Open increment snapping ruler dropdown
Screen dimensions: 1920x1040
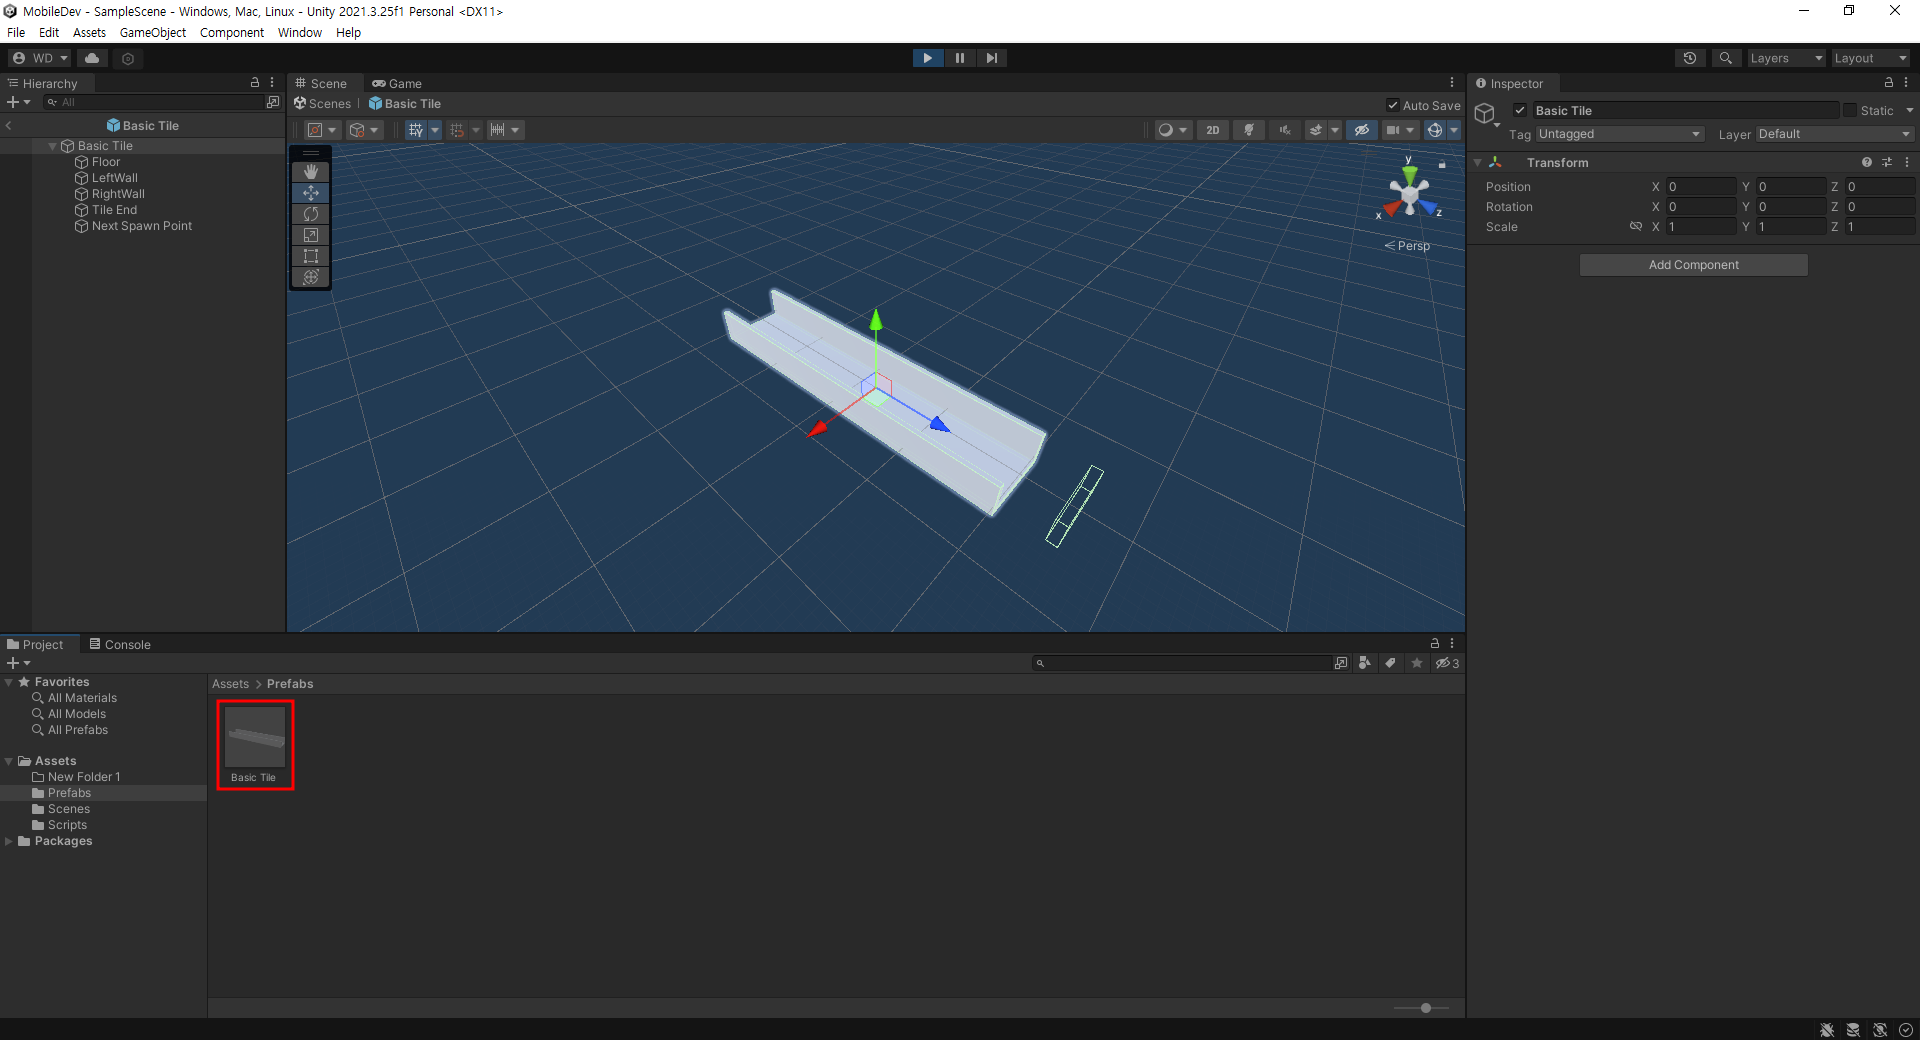(505, 130)
